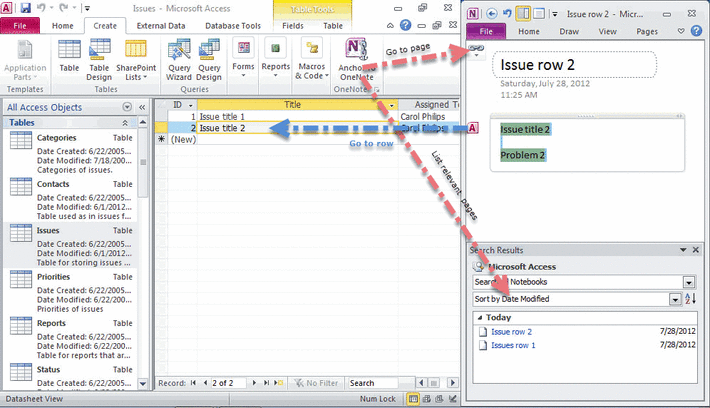Open OneNote View tab

coord(608,32)
